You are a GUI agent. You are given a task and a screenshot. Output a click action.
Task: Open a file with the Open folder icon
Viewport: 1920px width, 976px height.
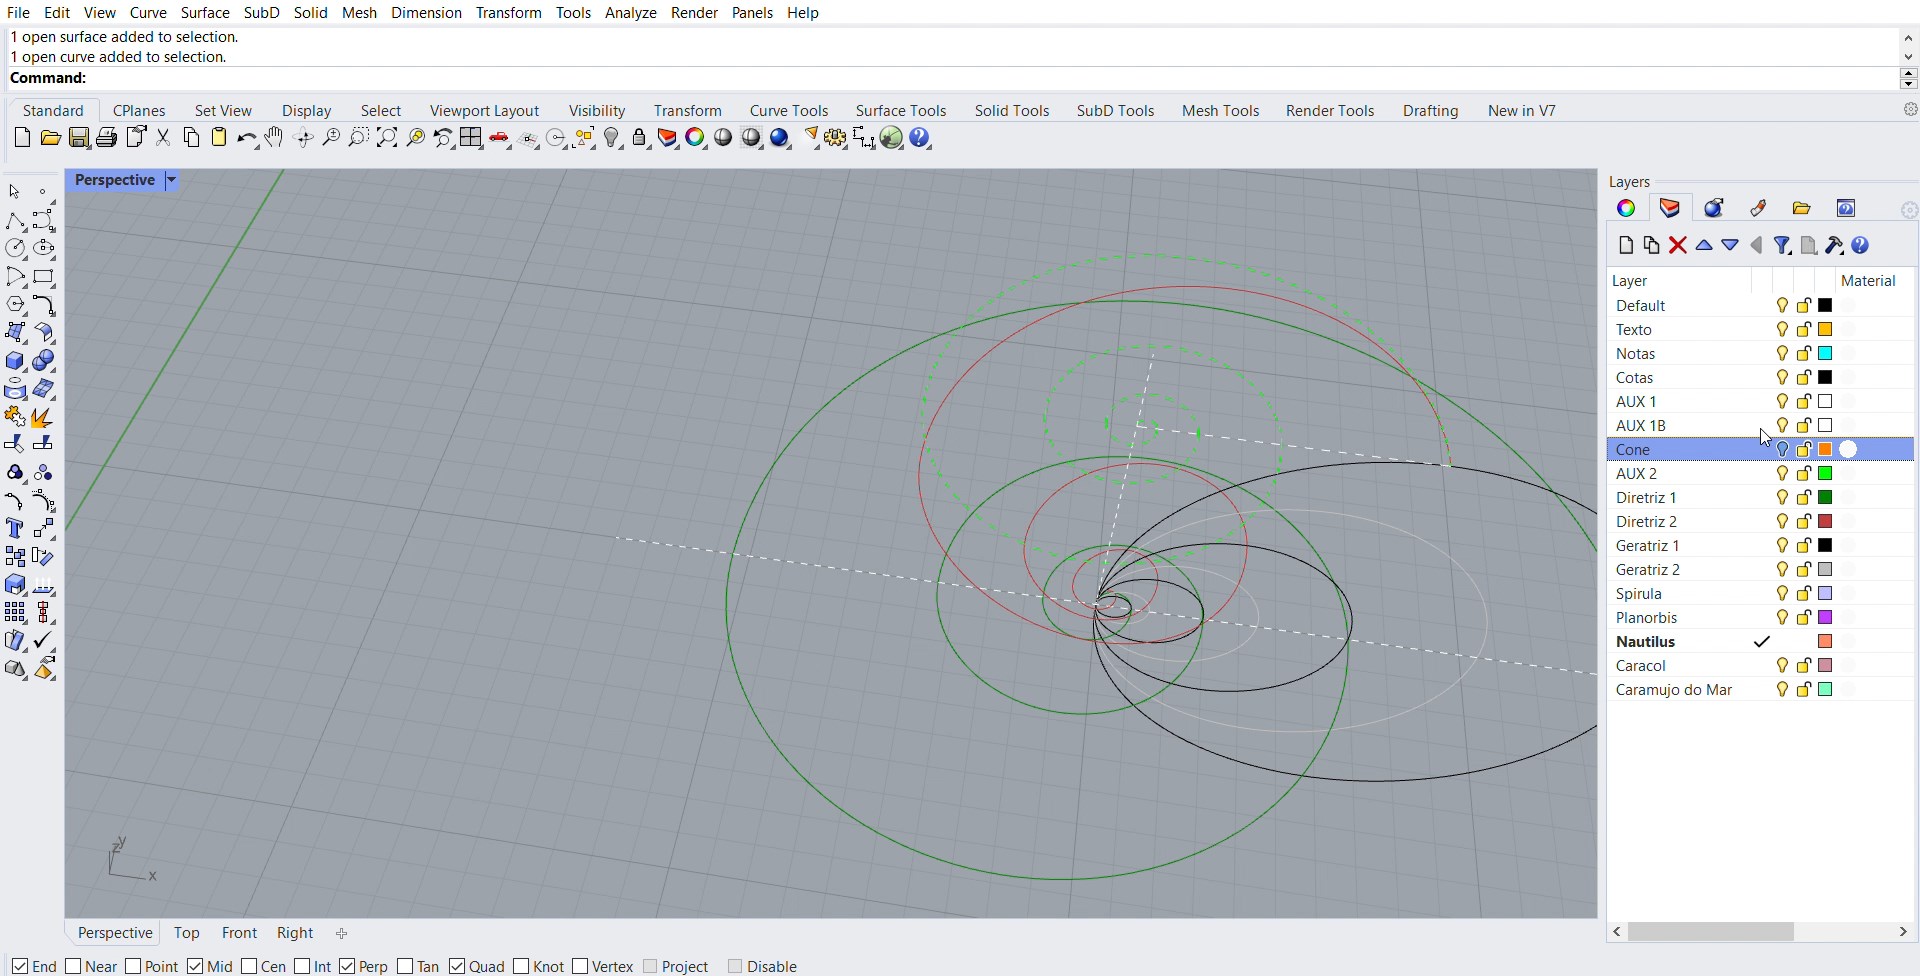click(51, 138)
